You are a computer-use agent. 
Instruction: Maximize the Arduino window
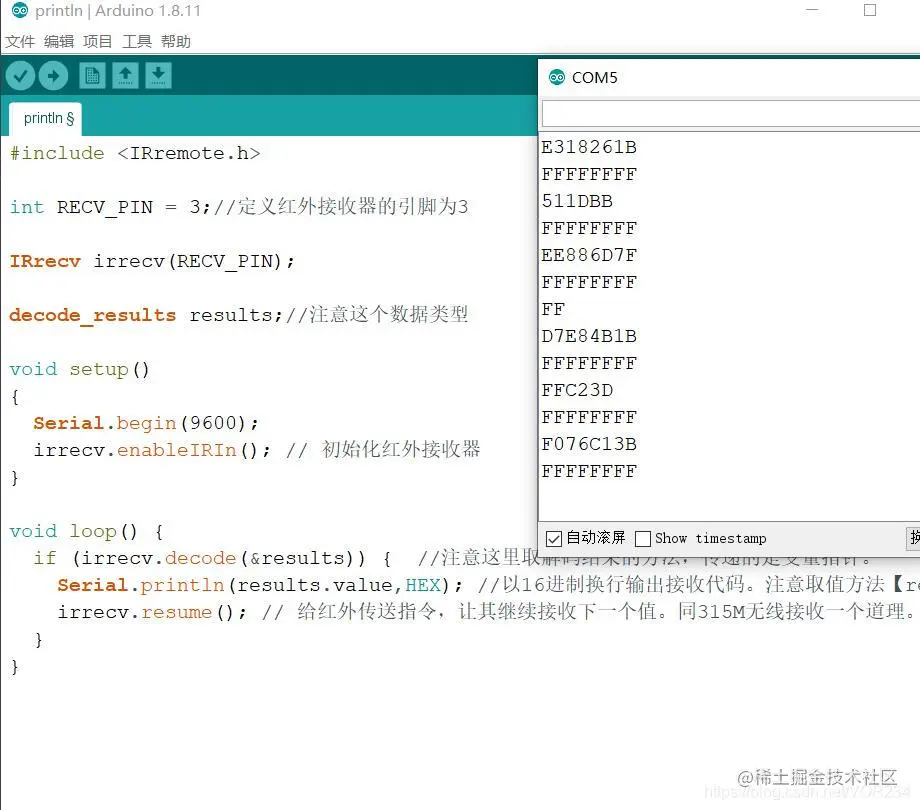870,10
